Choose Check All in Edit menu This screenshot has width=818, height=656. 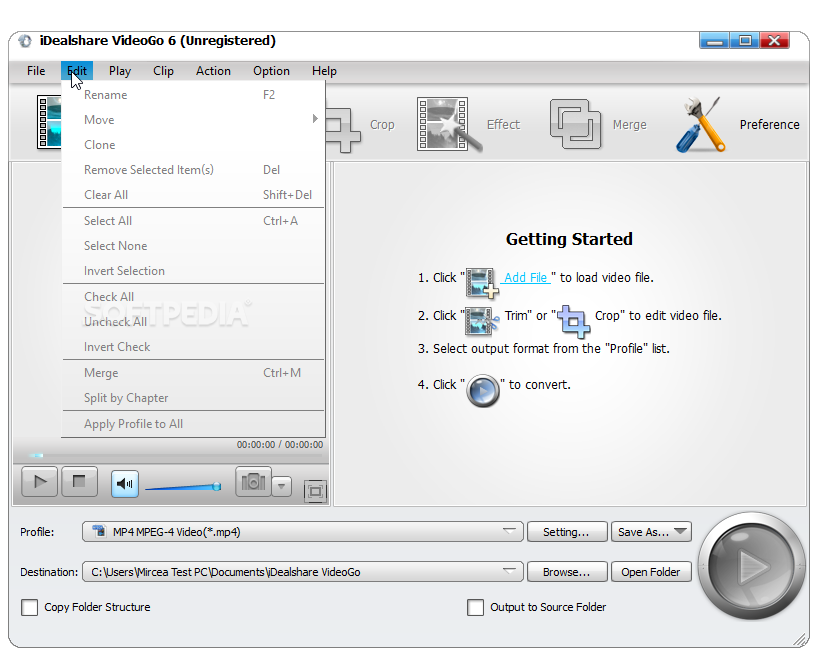[194, 297]
